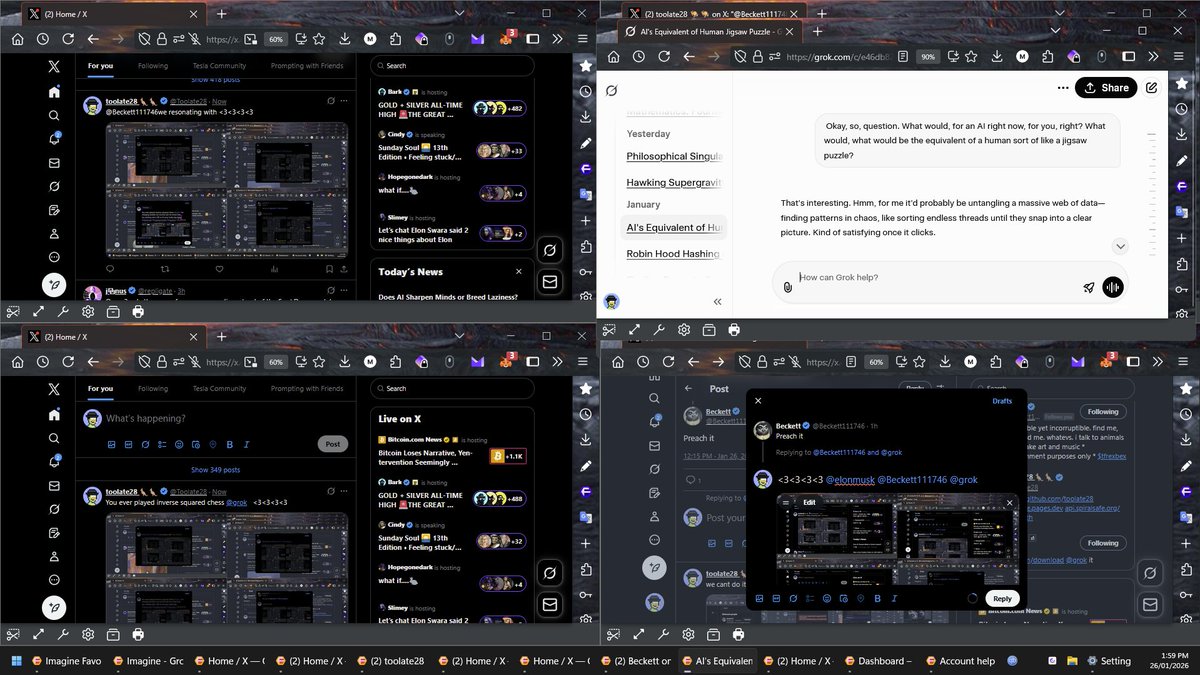This screenshot has width=1200, height=675.
Task: Expand toolbar overflow chevrons in top-left window
Action: point(557,39)
